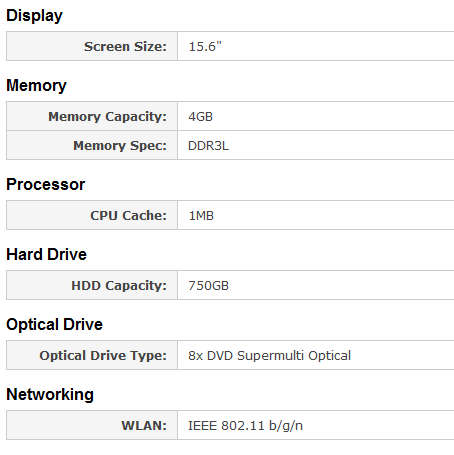454x455 pixels.
Task: Click the 750GB capacity value
Action: tap(209, 286)
